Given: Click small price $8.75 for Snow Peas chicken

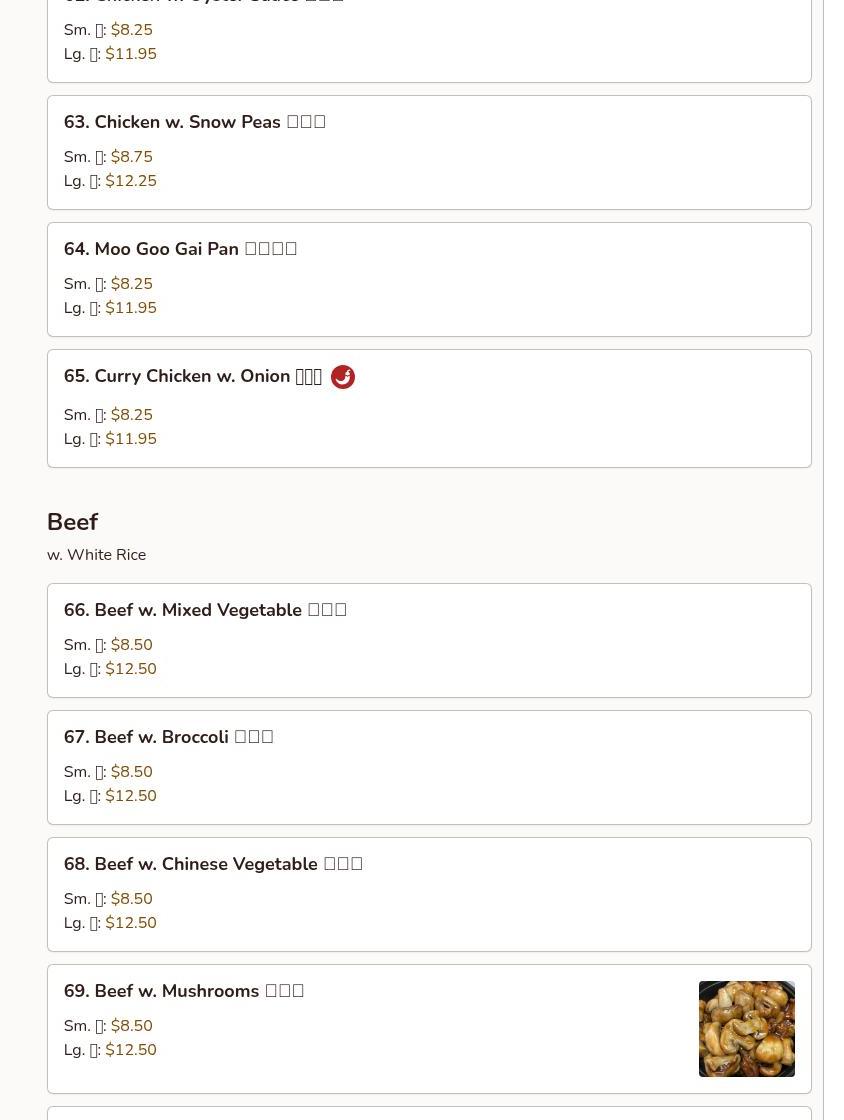Looking at the screenshot, I should (x=131, y=157).
